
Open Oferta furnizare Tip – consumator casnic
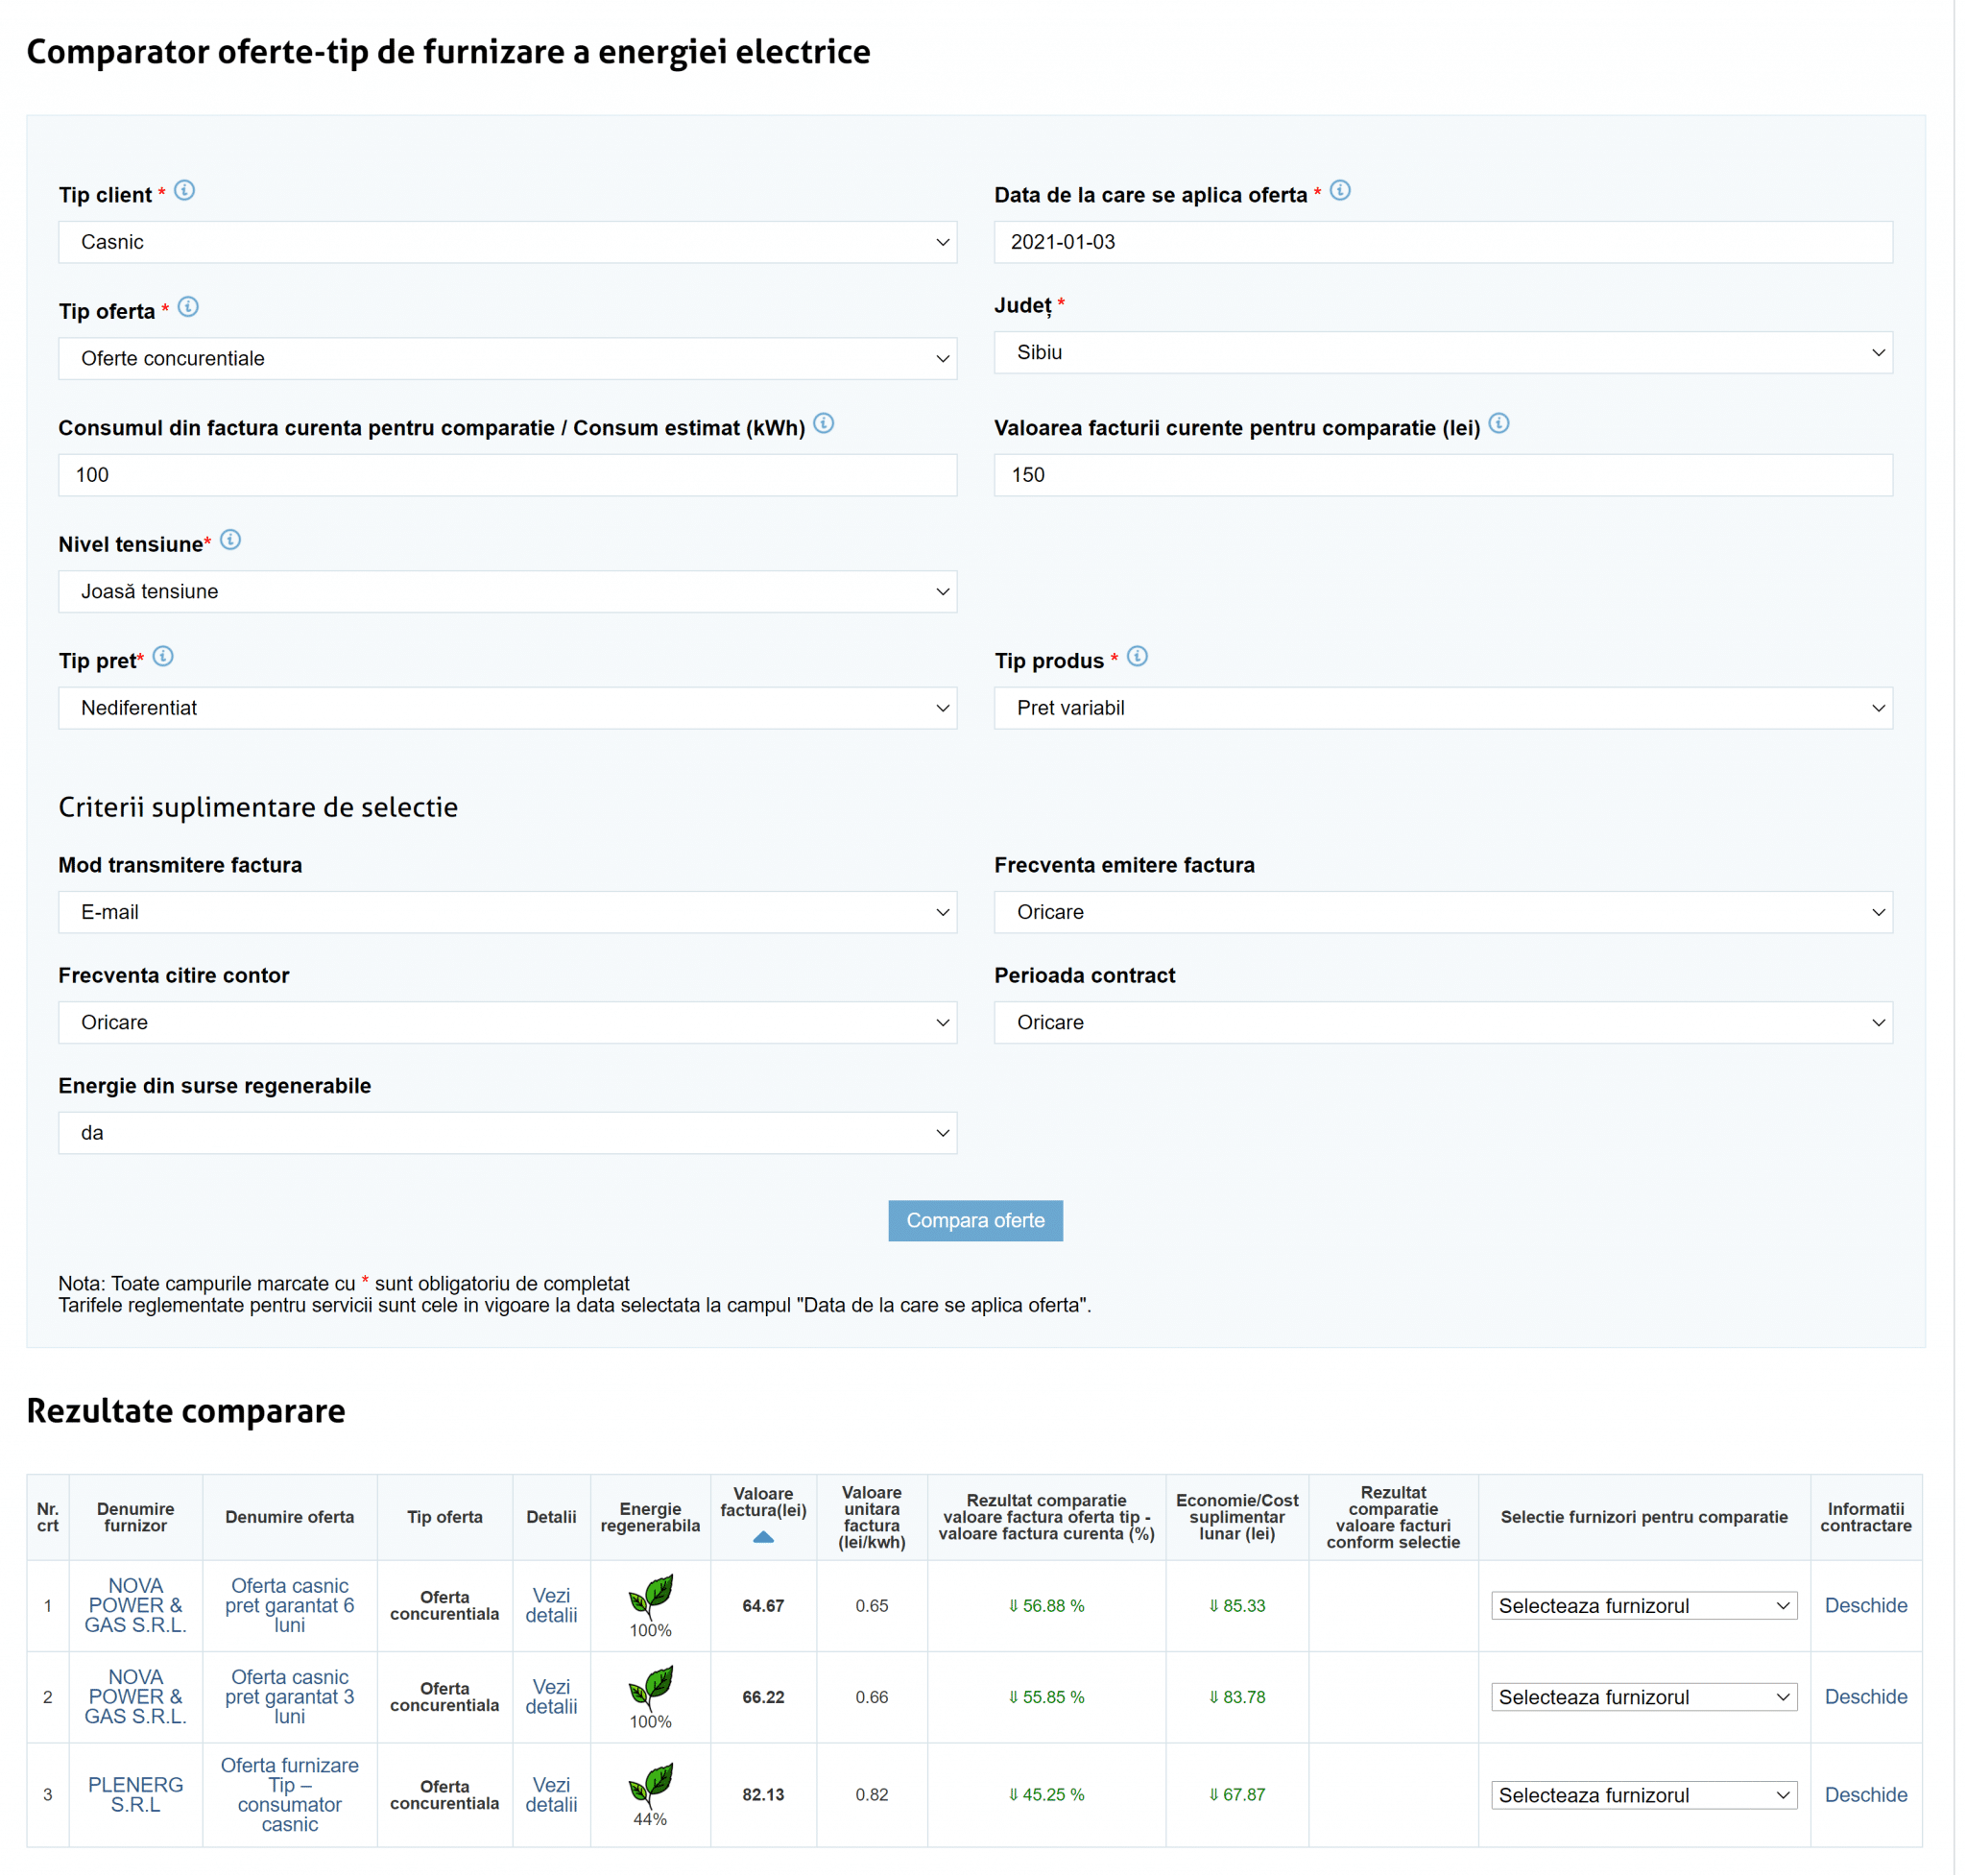(289, 1795)
